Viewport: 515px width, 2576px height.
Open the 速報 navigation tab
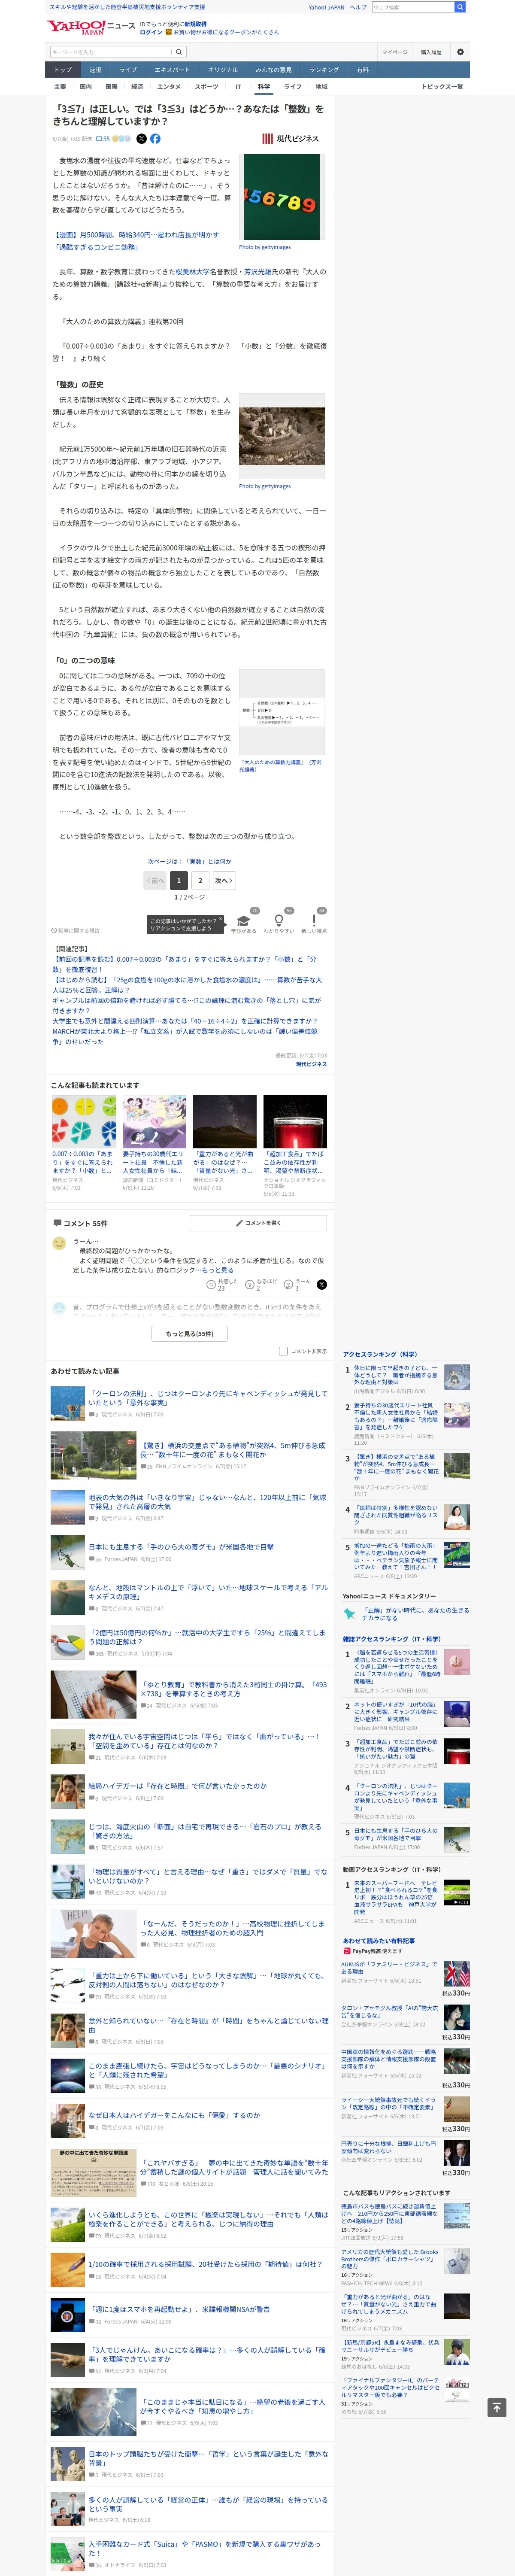click(95, 70)
